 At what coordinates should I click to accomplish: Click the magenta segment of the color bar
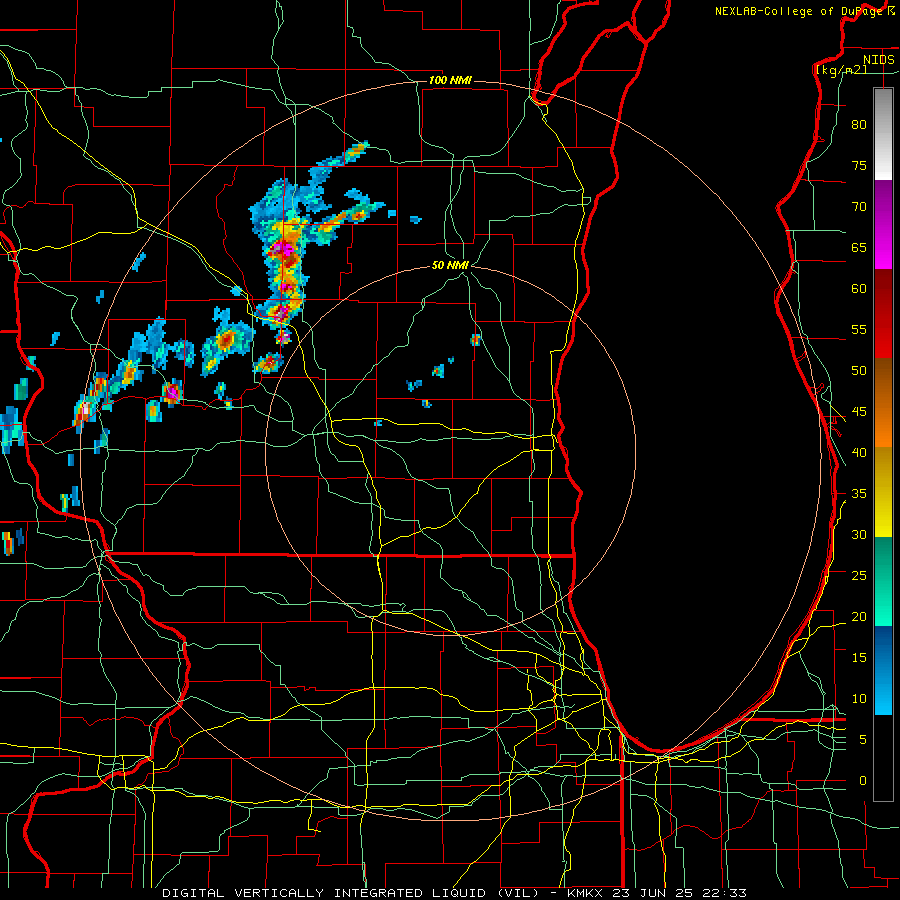pos(883,224)
